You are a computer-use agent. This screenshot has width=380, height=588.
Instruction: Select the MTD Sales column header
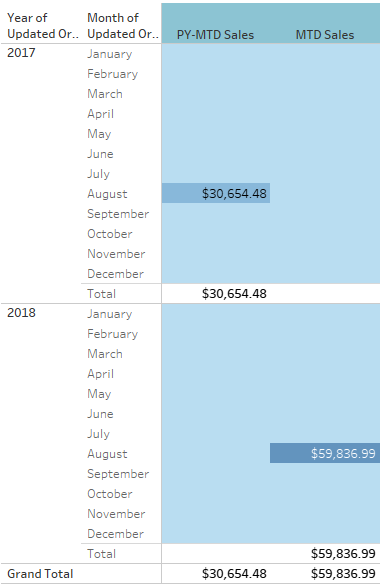pos(325,35)
